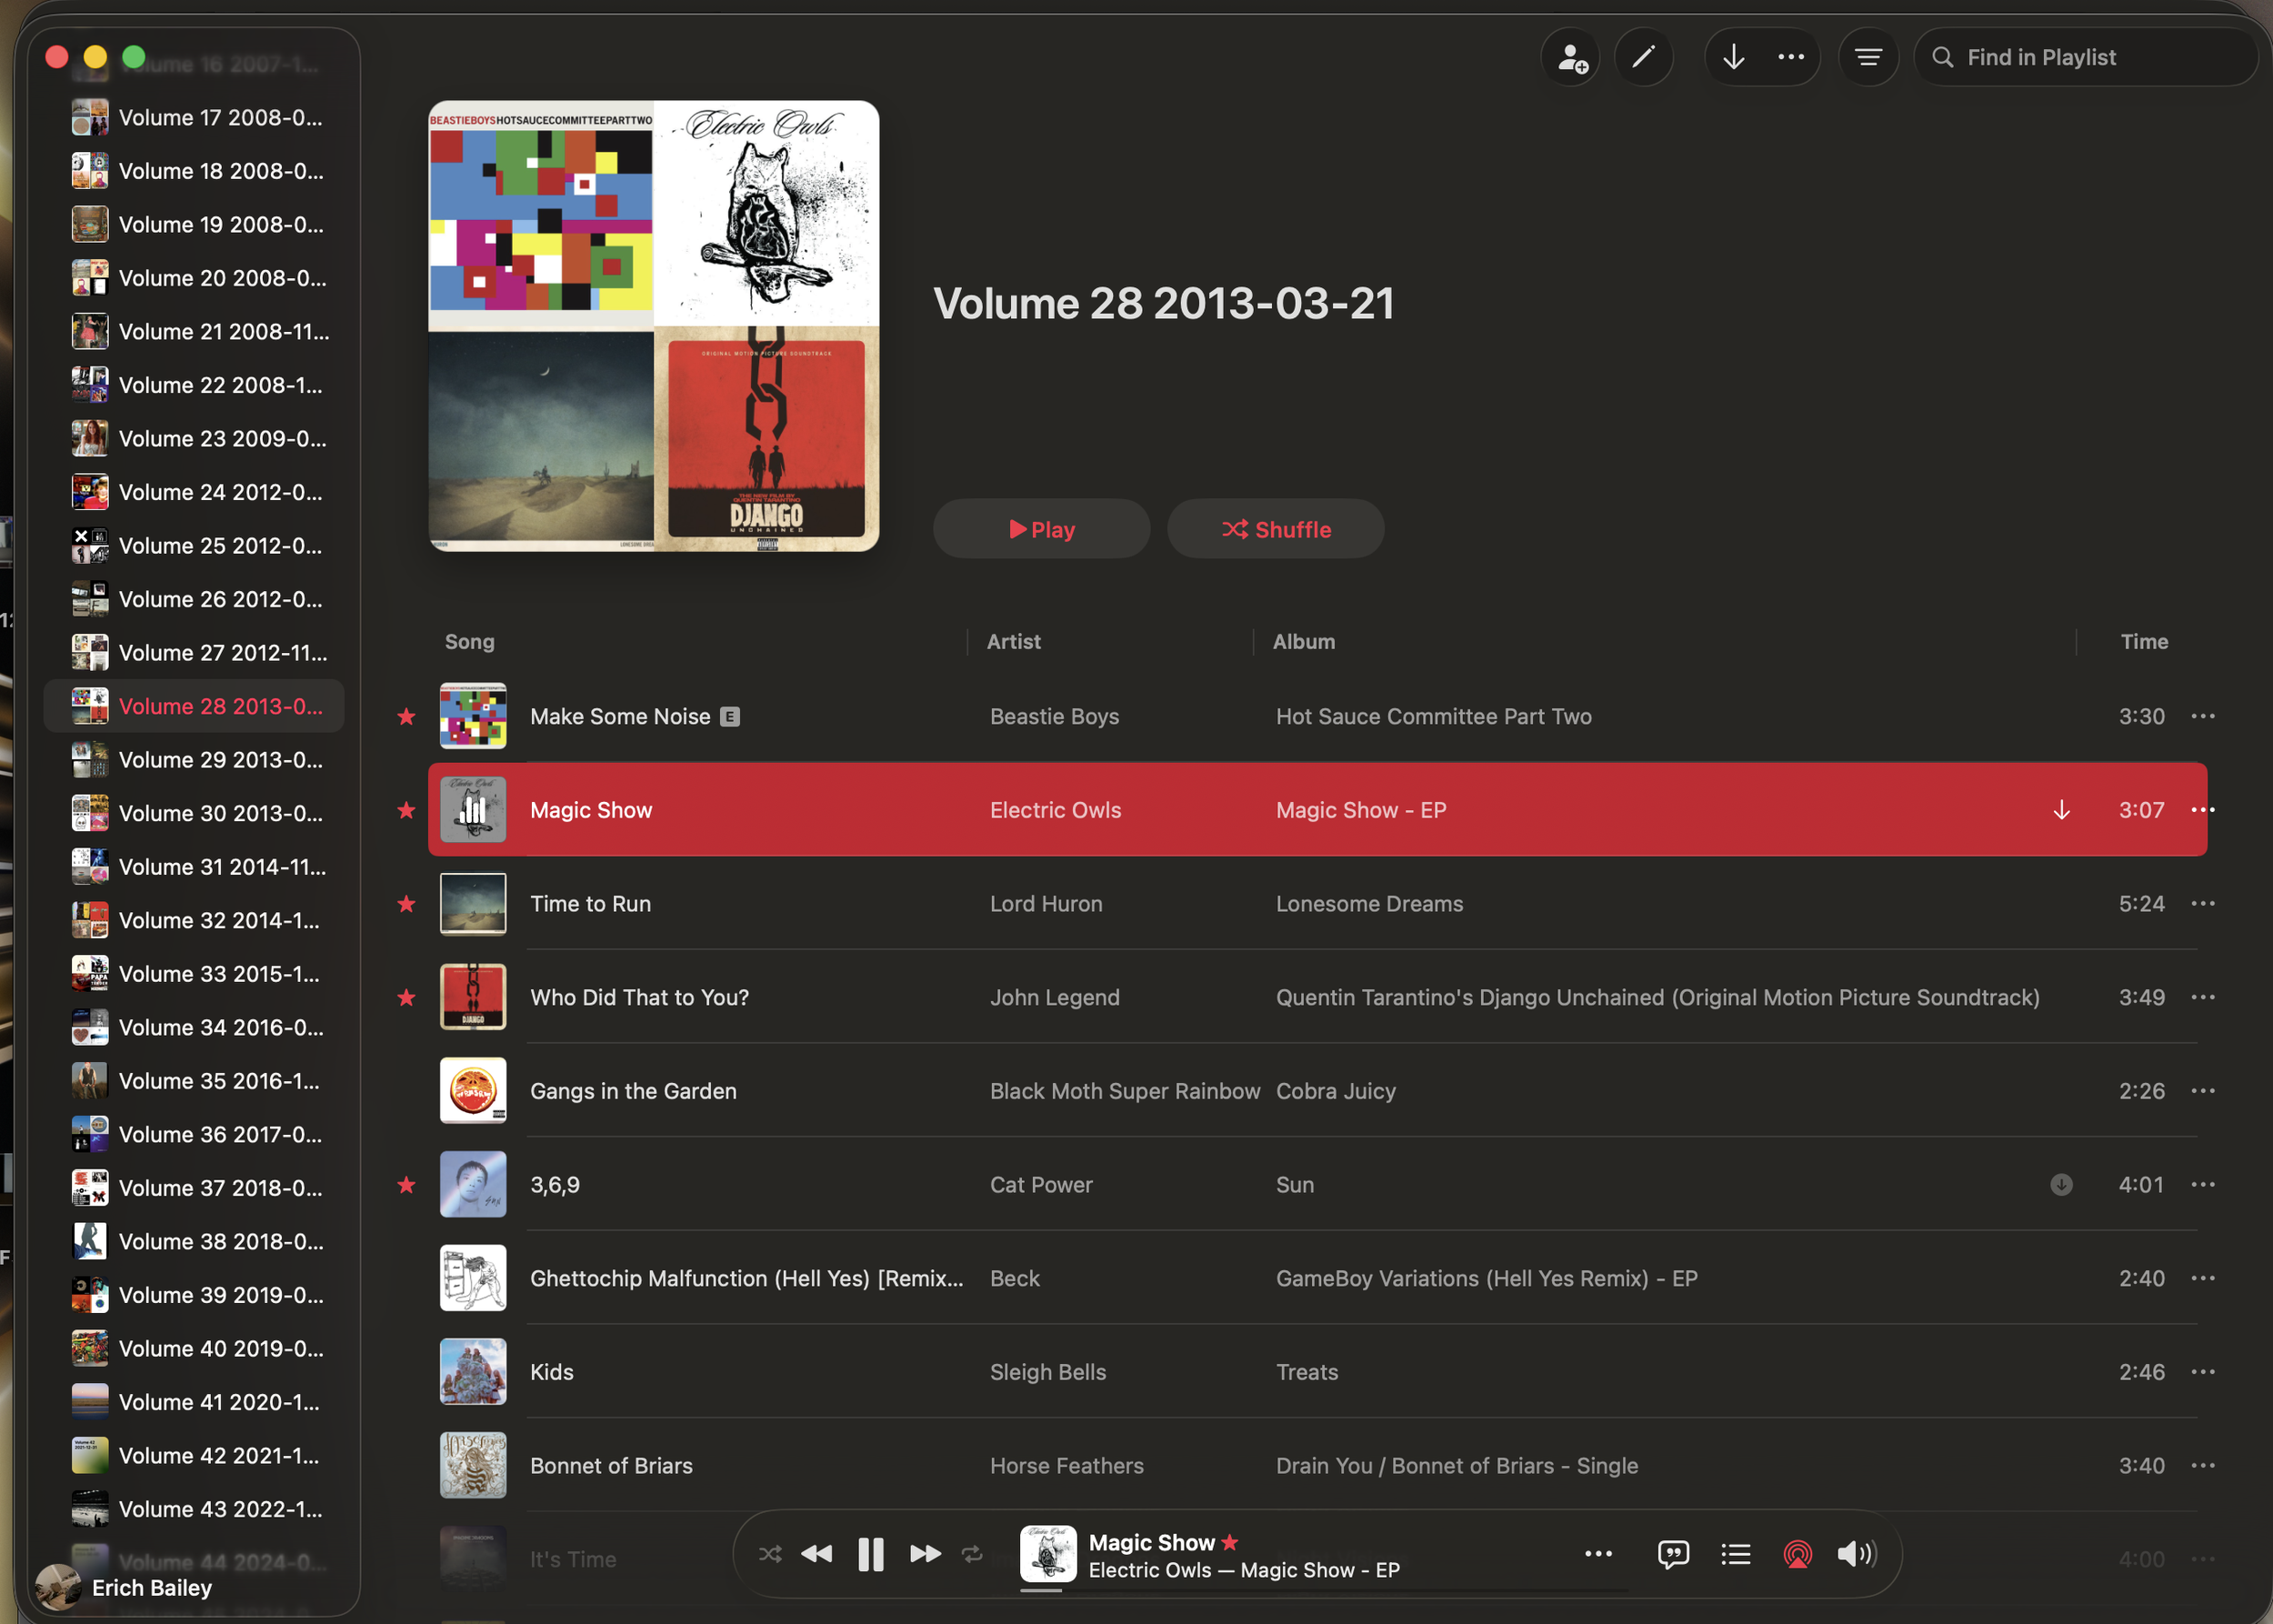Open the sort options menu in the toolbar
Screen dimensions: 2273x1624
pos(1868,58)
